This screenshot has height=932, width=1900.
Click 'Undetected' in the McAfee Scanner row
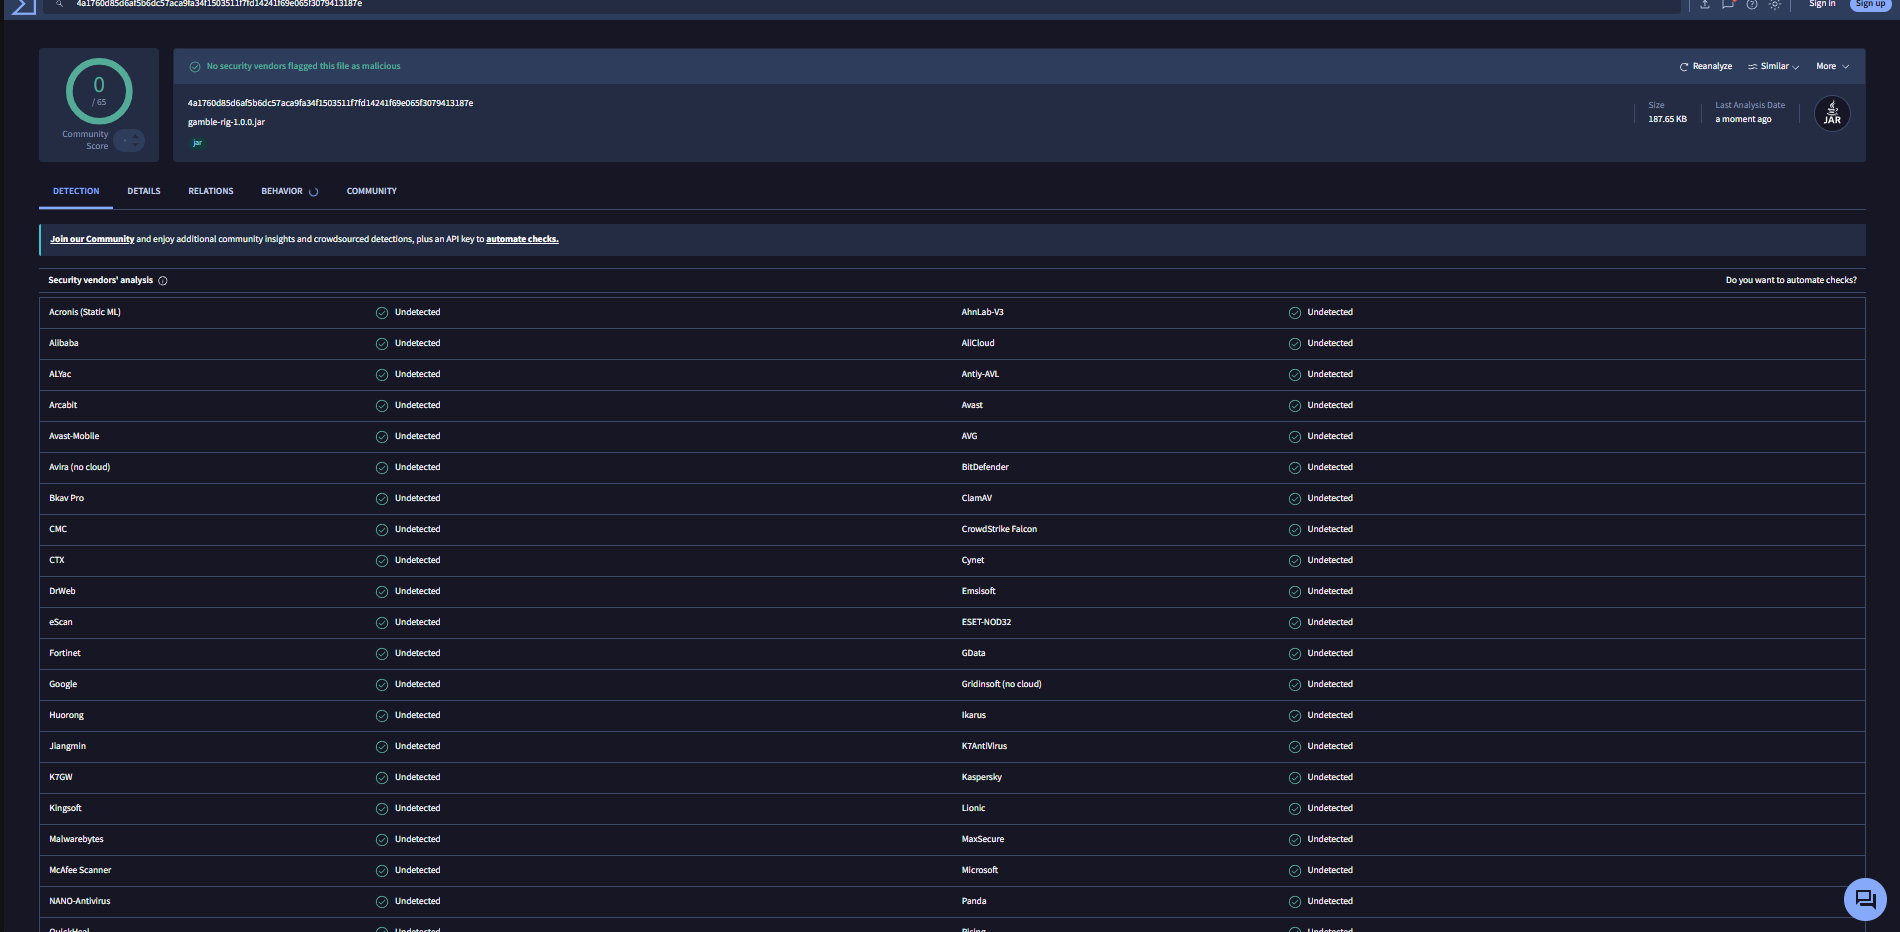[418, 871]
